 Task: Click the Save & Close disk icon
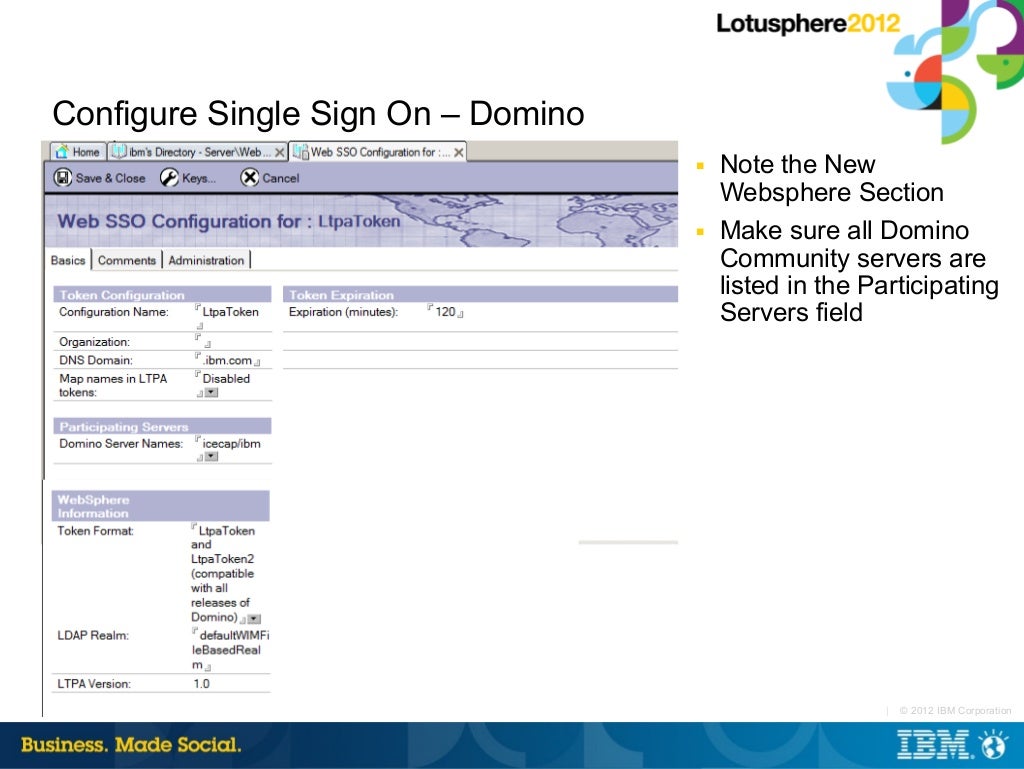63,178
